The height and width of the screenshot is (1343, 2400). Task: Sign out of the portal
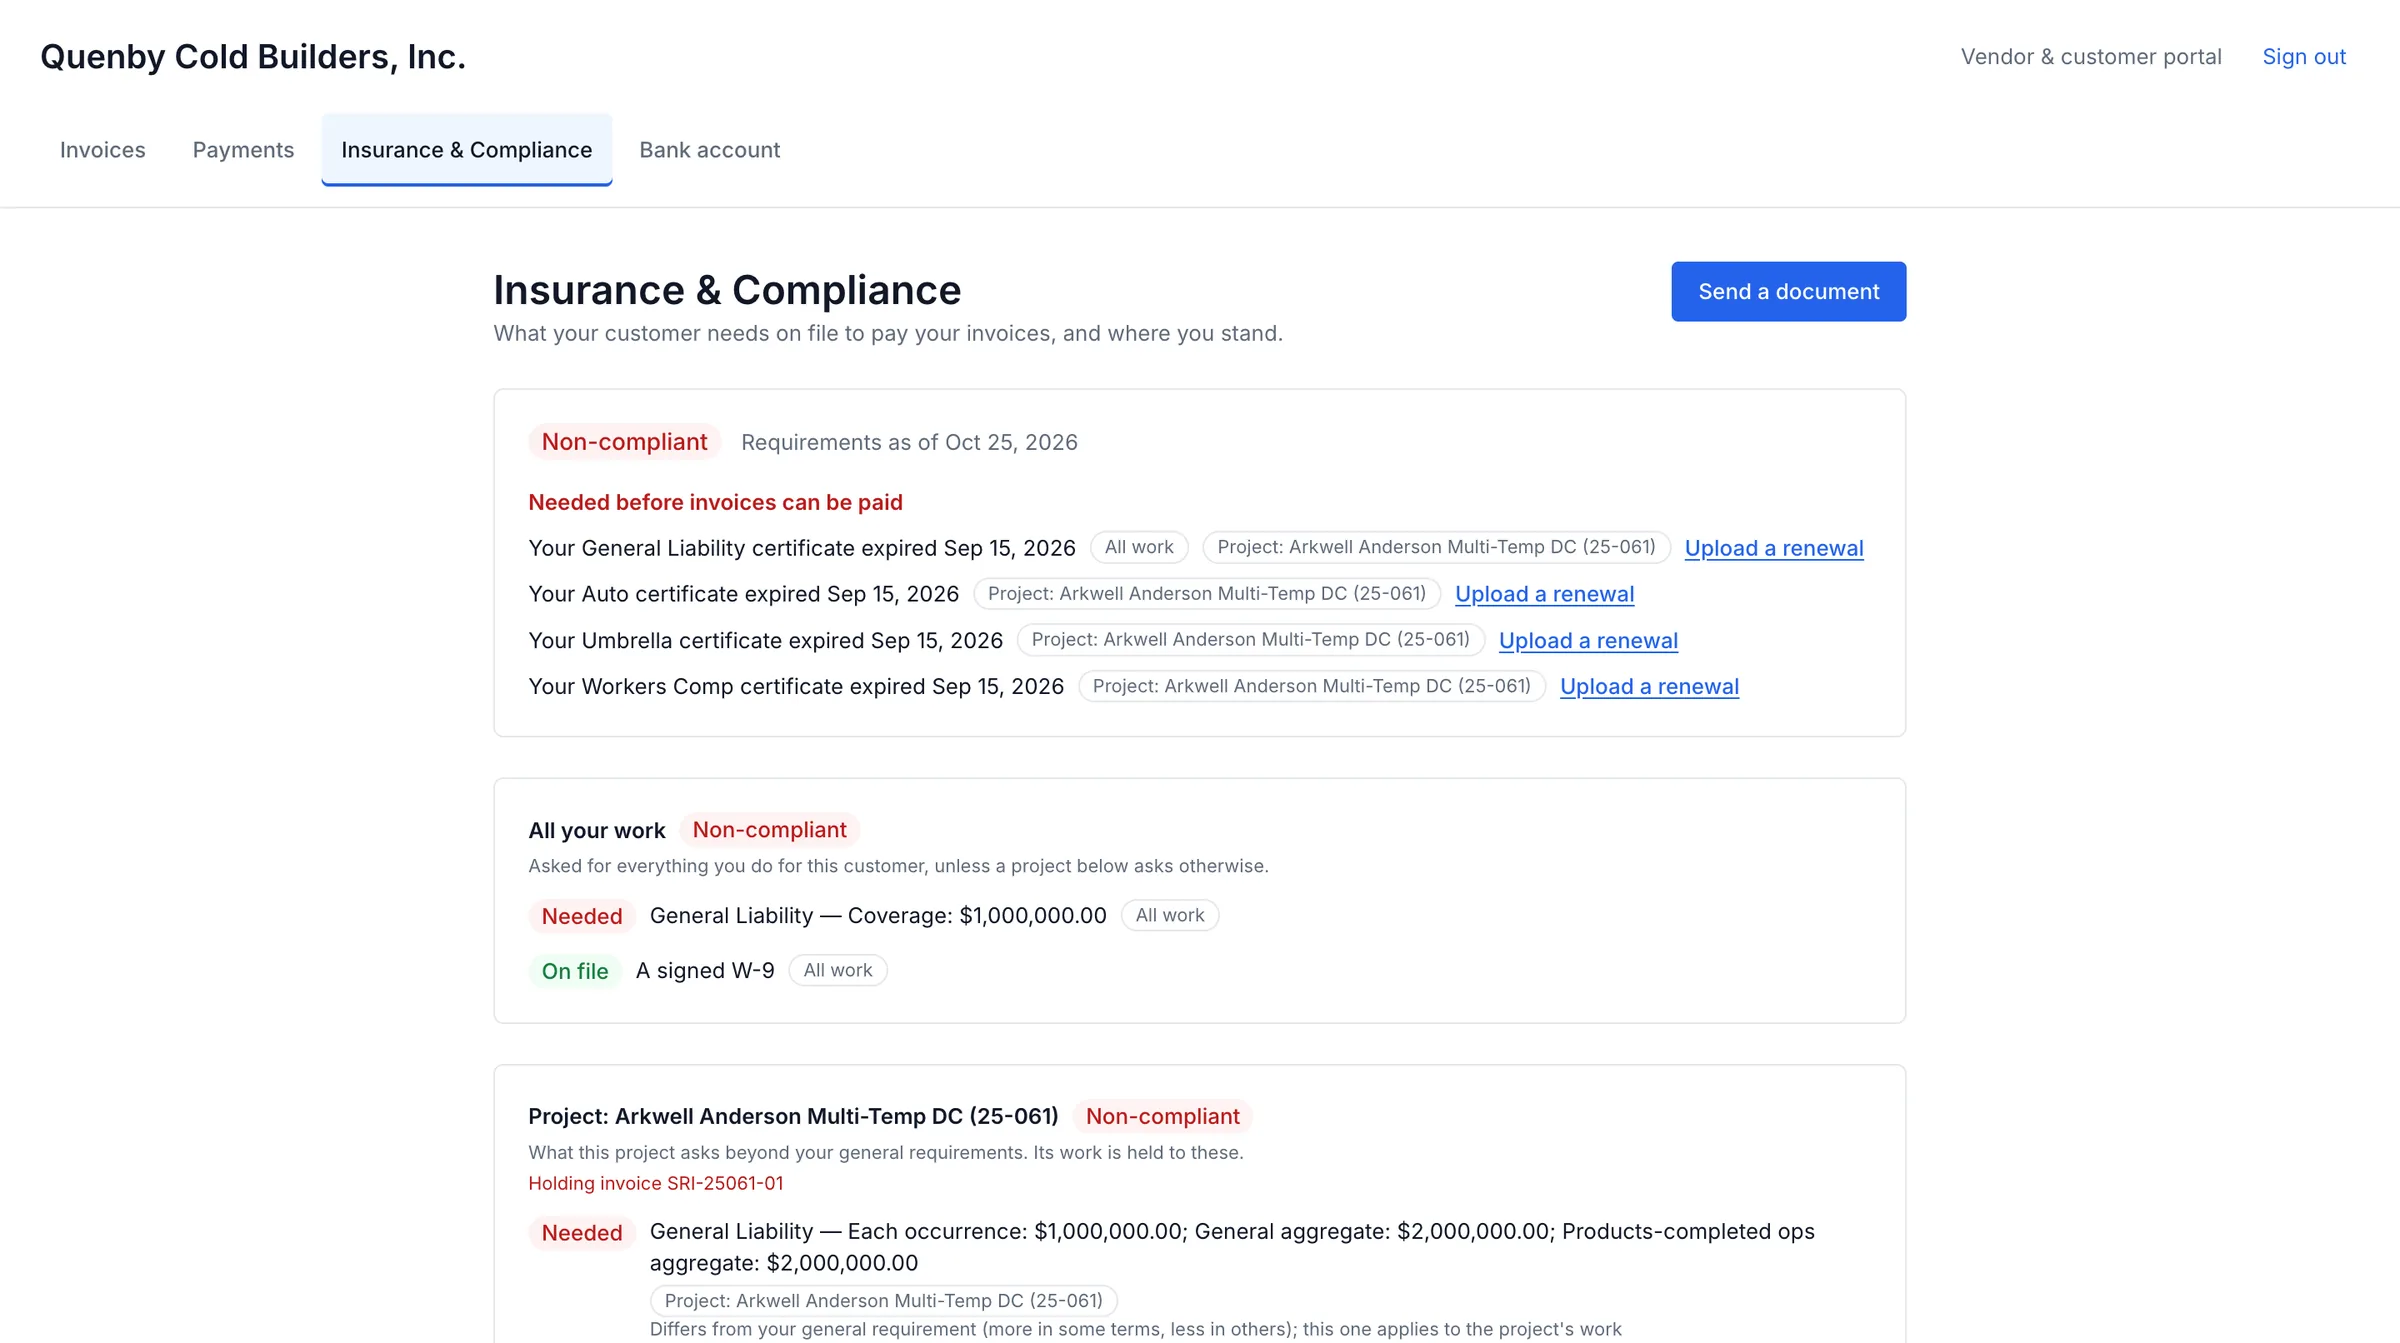click(2304, 57)
